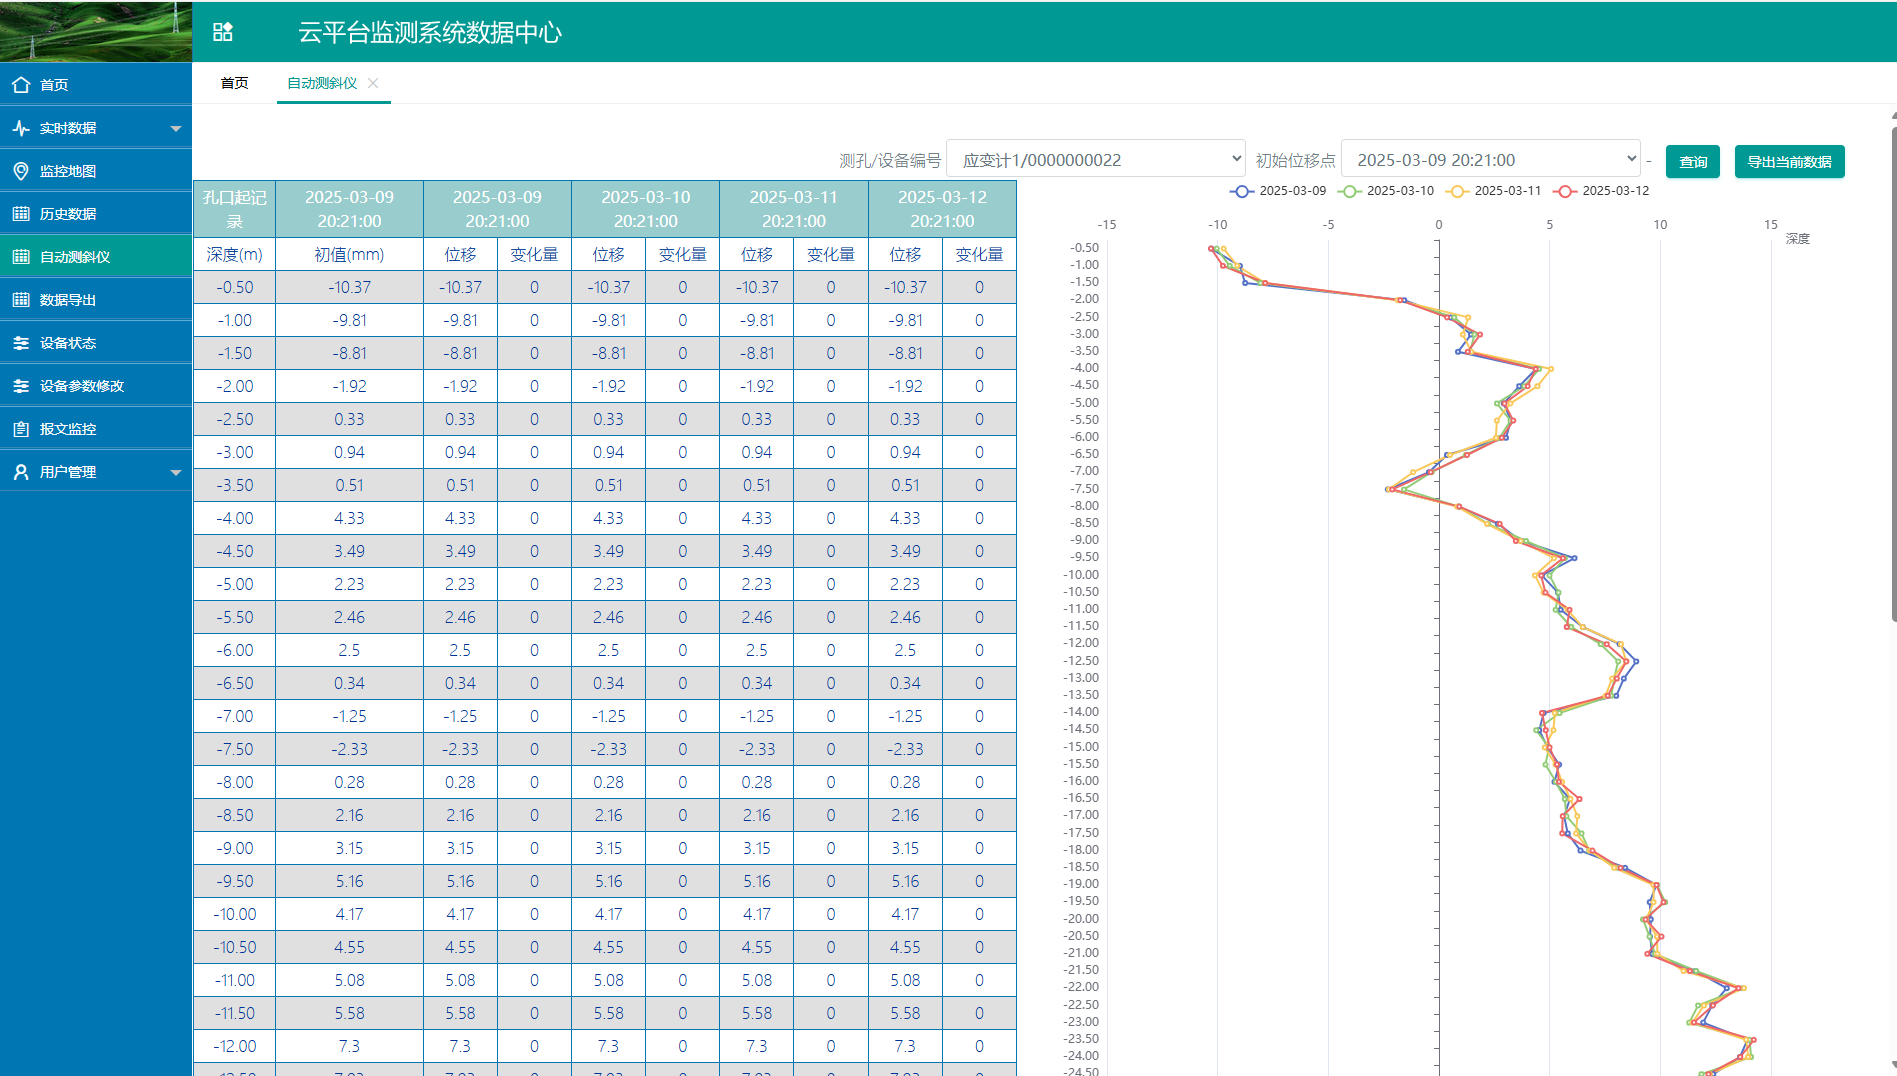The height and width of the screenshot is (1076, 1897).
Task: Open the borehole/device number dropdown
Action: tap(1095, 160)
